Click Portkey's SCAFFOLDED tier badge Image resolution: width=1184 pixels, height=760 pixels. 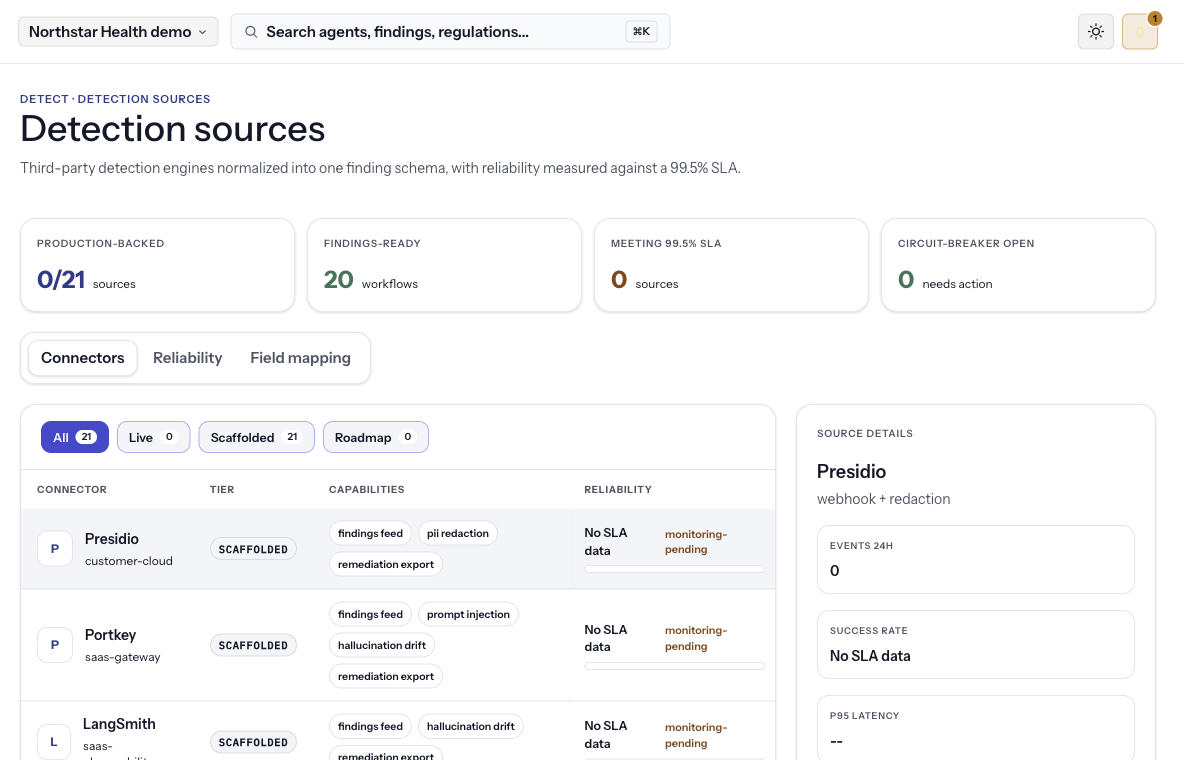coord(253,645)
